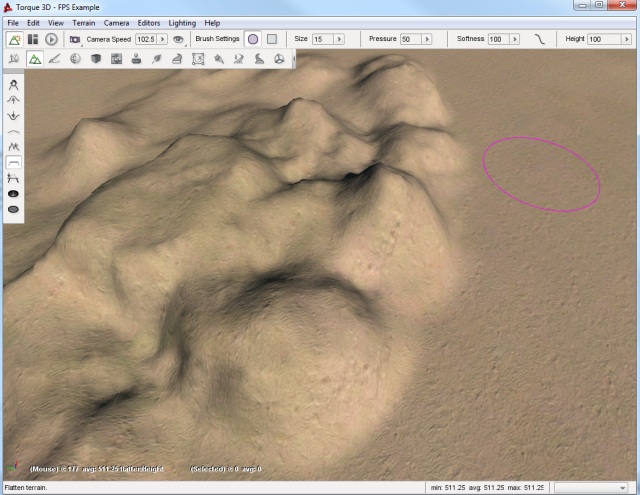640x495 pixels.
Task: Select the Lower Height terrain tool
Action: tap(14, 116)
